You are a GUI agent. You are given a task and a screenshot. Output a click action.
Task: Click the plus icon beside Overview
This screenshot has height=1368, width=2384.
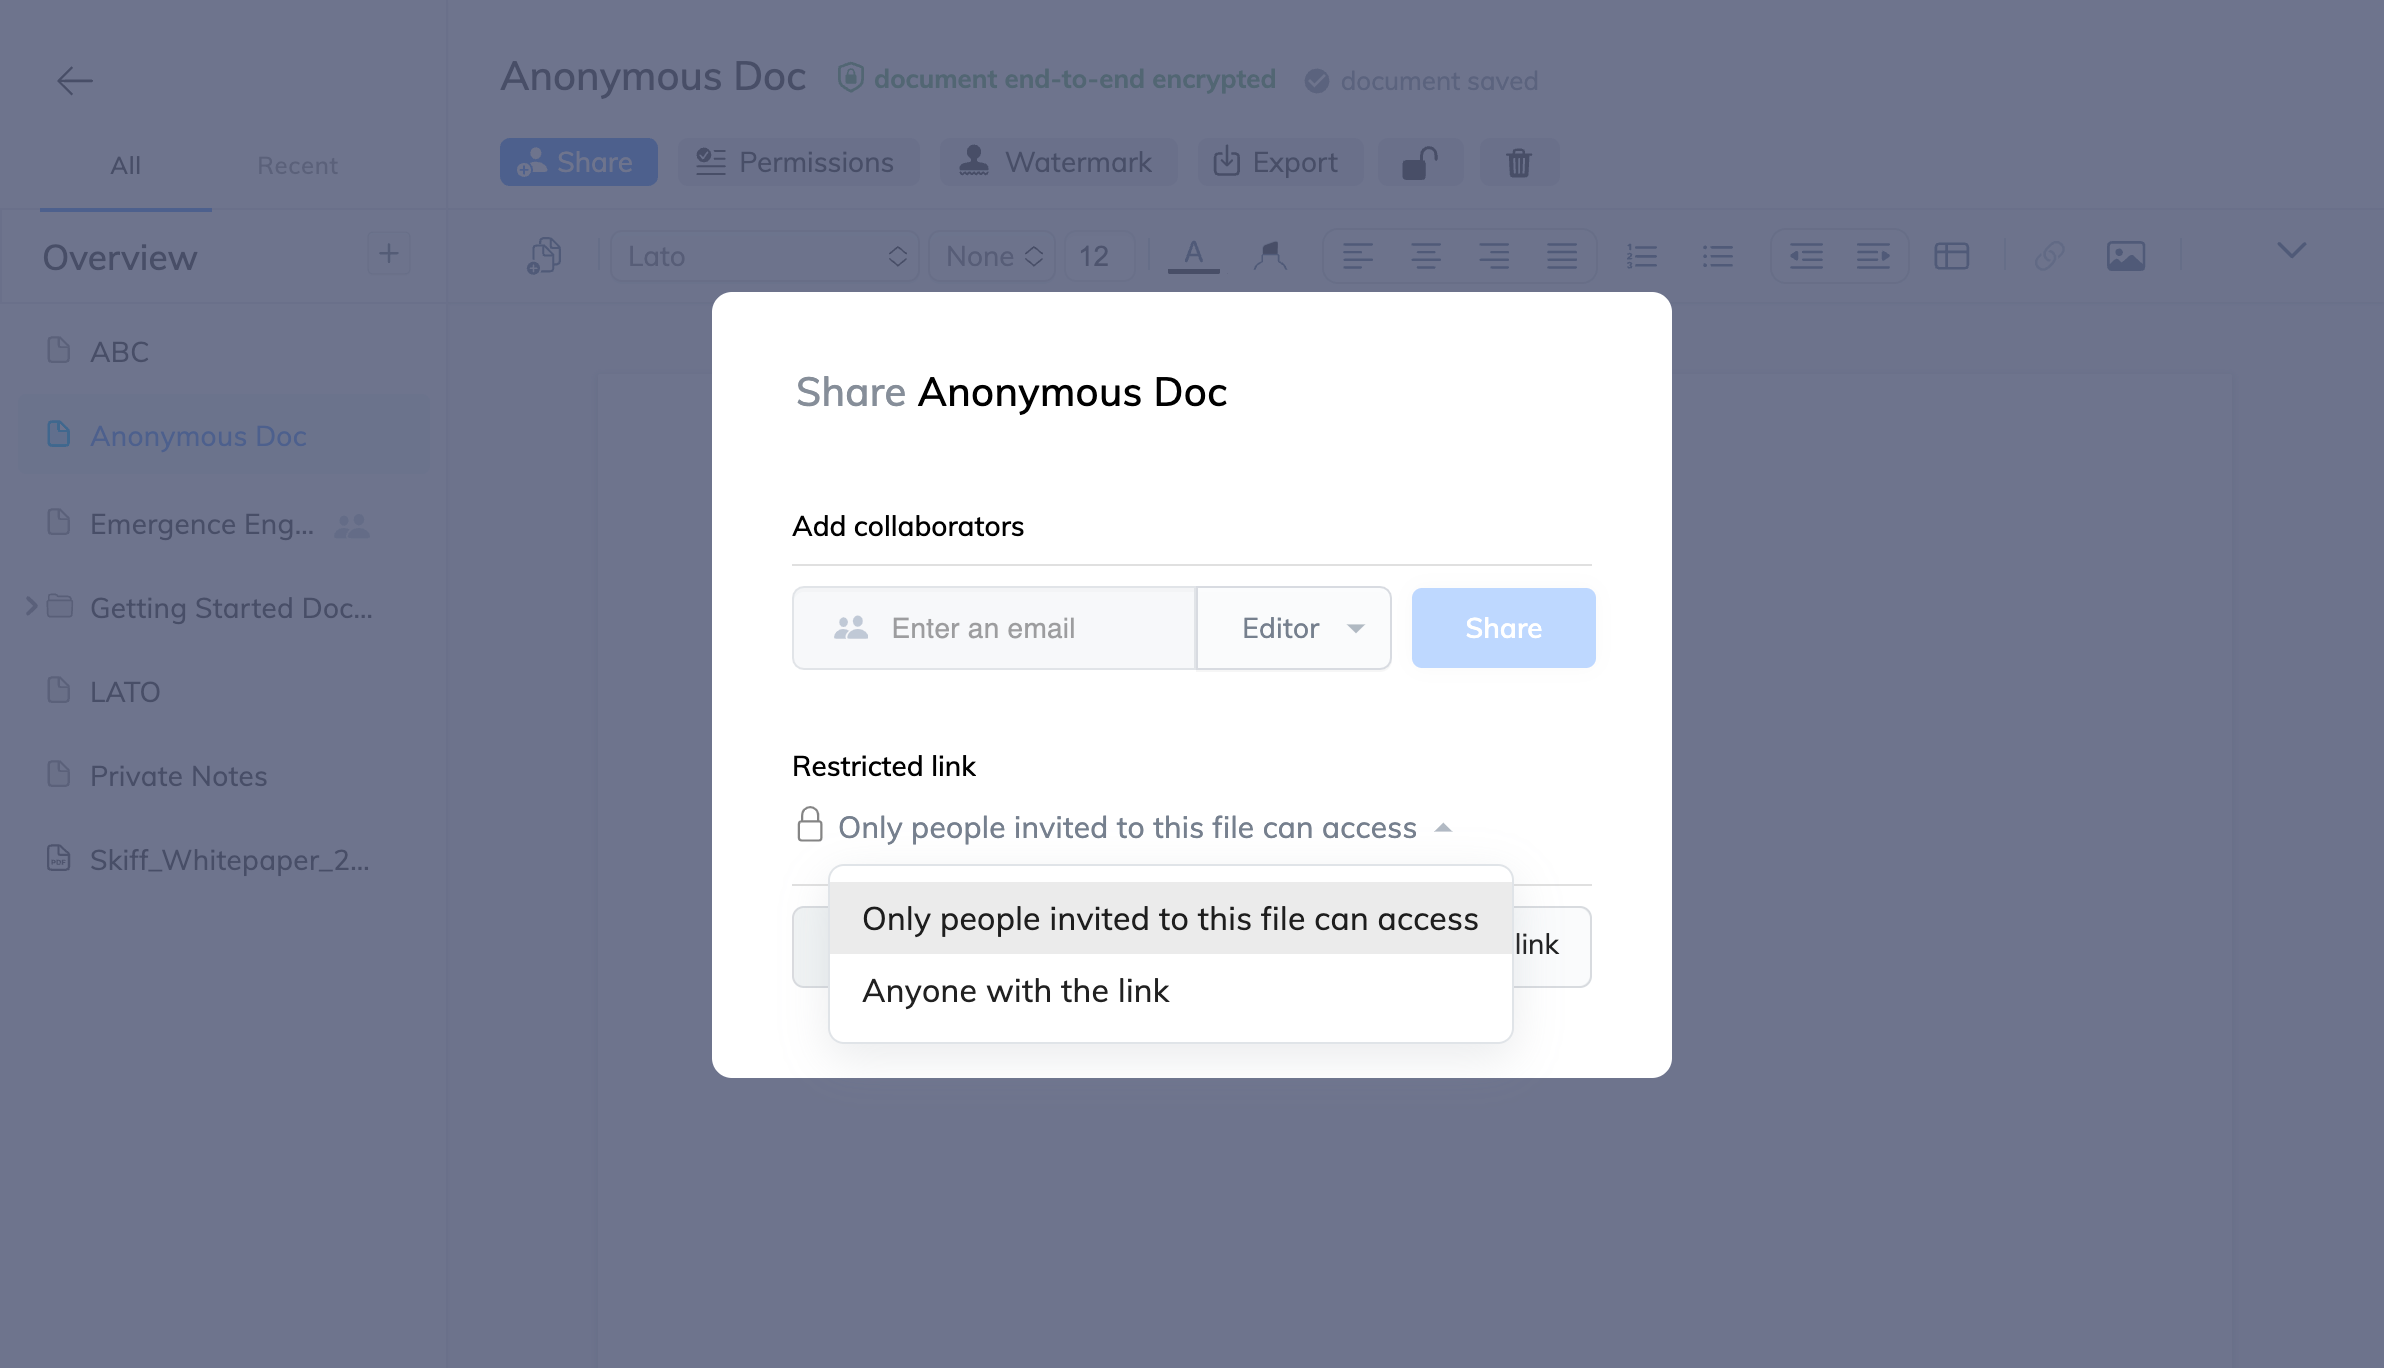388,254
